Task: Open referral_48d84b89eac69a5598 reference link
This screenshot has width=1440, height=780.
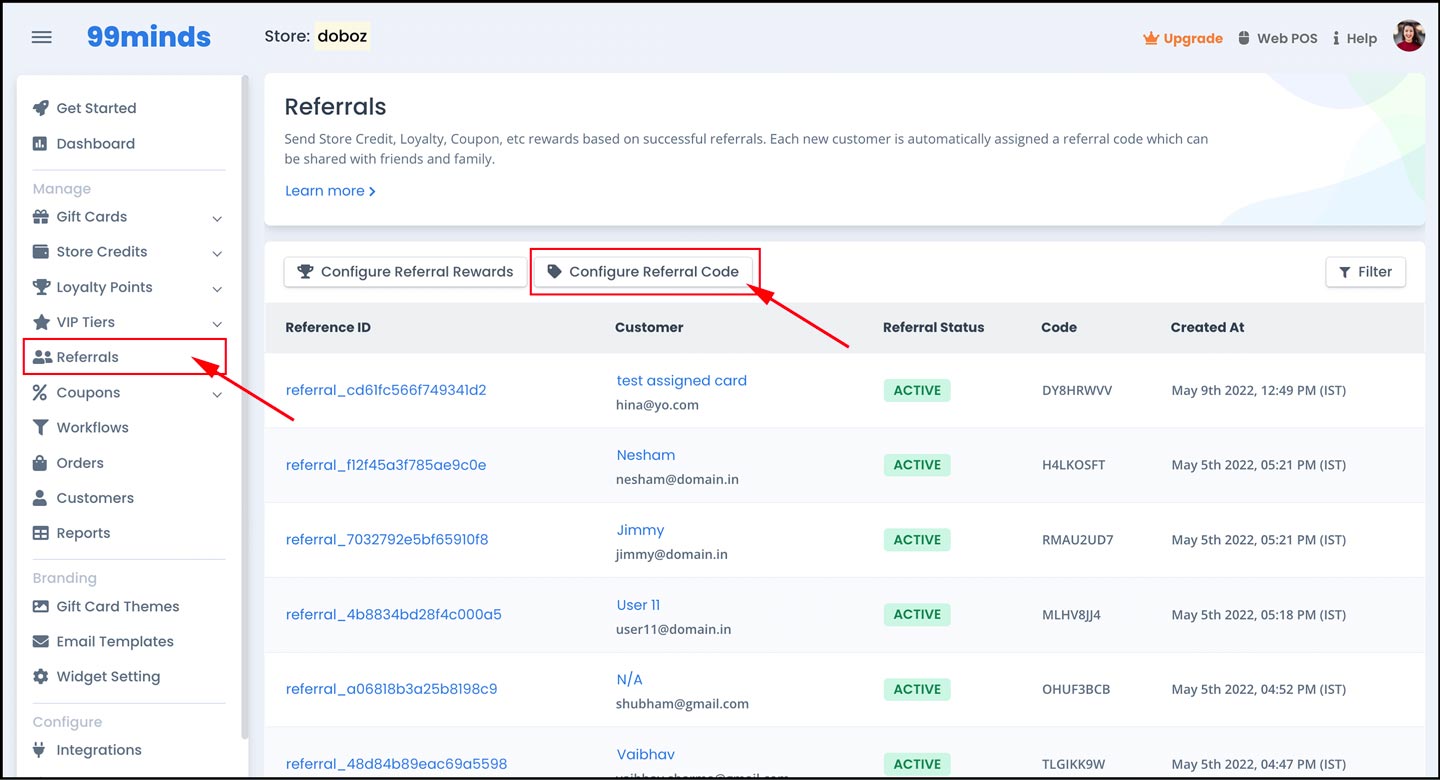Action: pos(396,763)
